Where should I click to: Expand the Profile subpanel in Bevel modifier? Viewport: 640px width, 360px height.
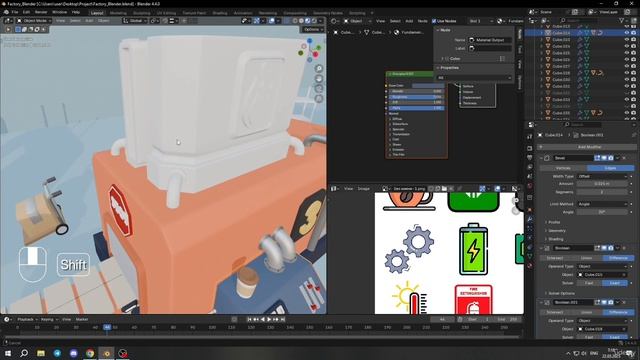(553, 222)
